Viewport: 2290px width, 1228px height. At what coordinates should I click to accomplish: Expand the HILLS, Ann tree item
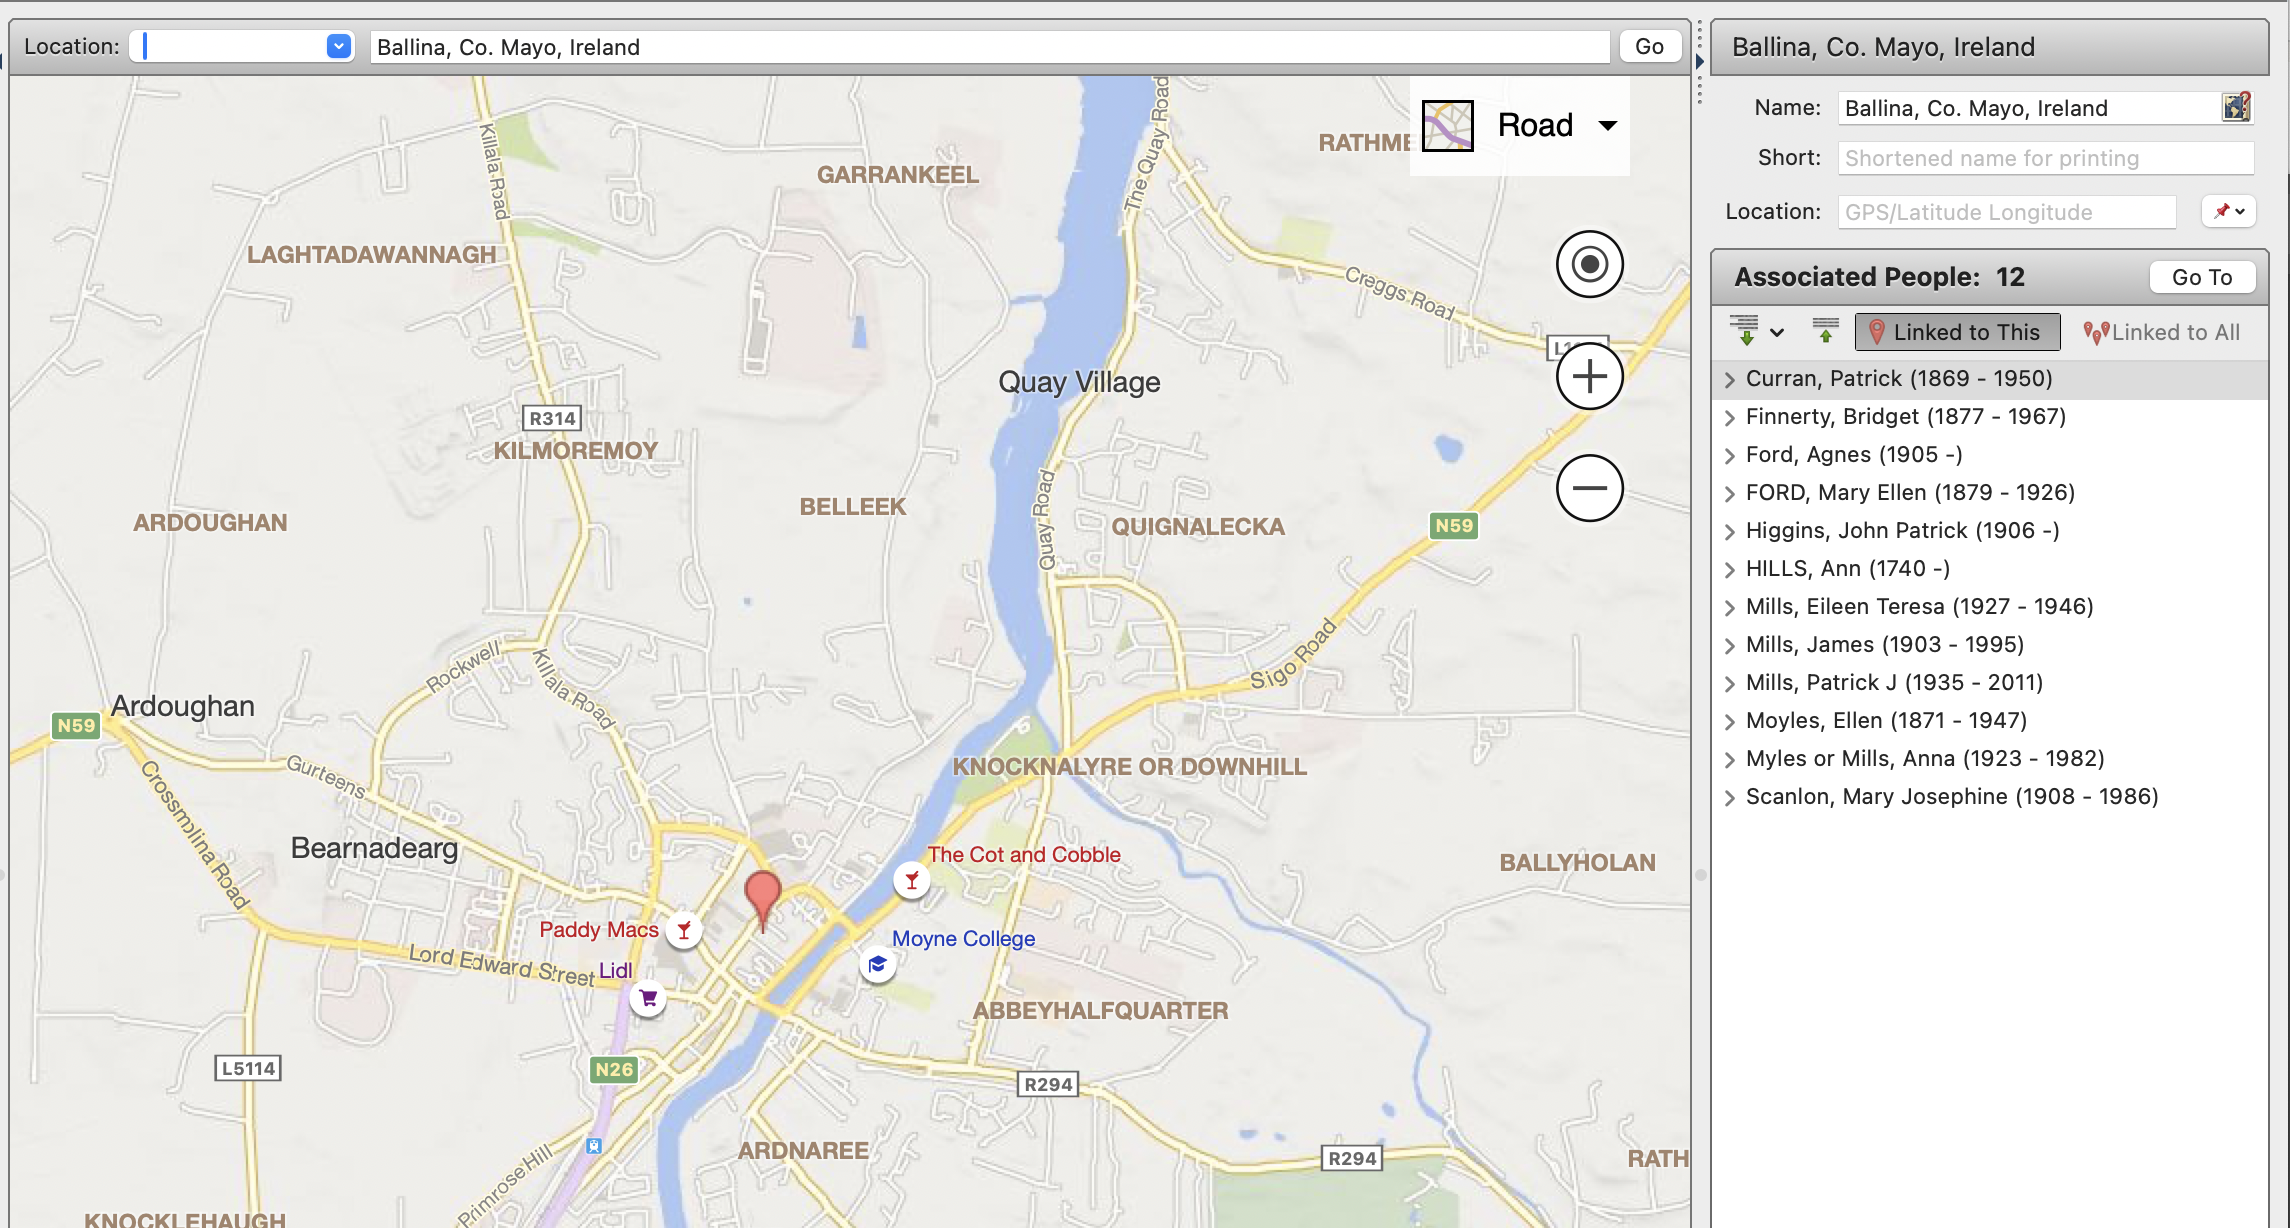(x=1730, y=569)
